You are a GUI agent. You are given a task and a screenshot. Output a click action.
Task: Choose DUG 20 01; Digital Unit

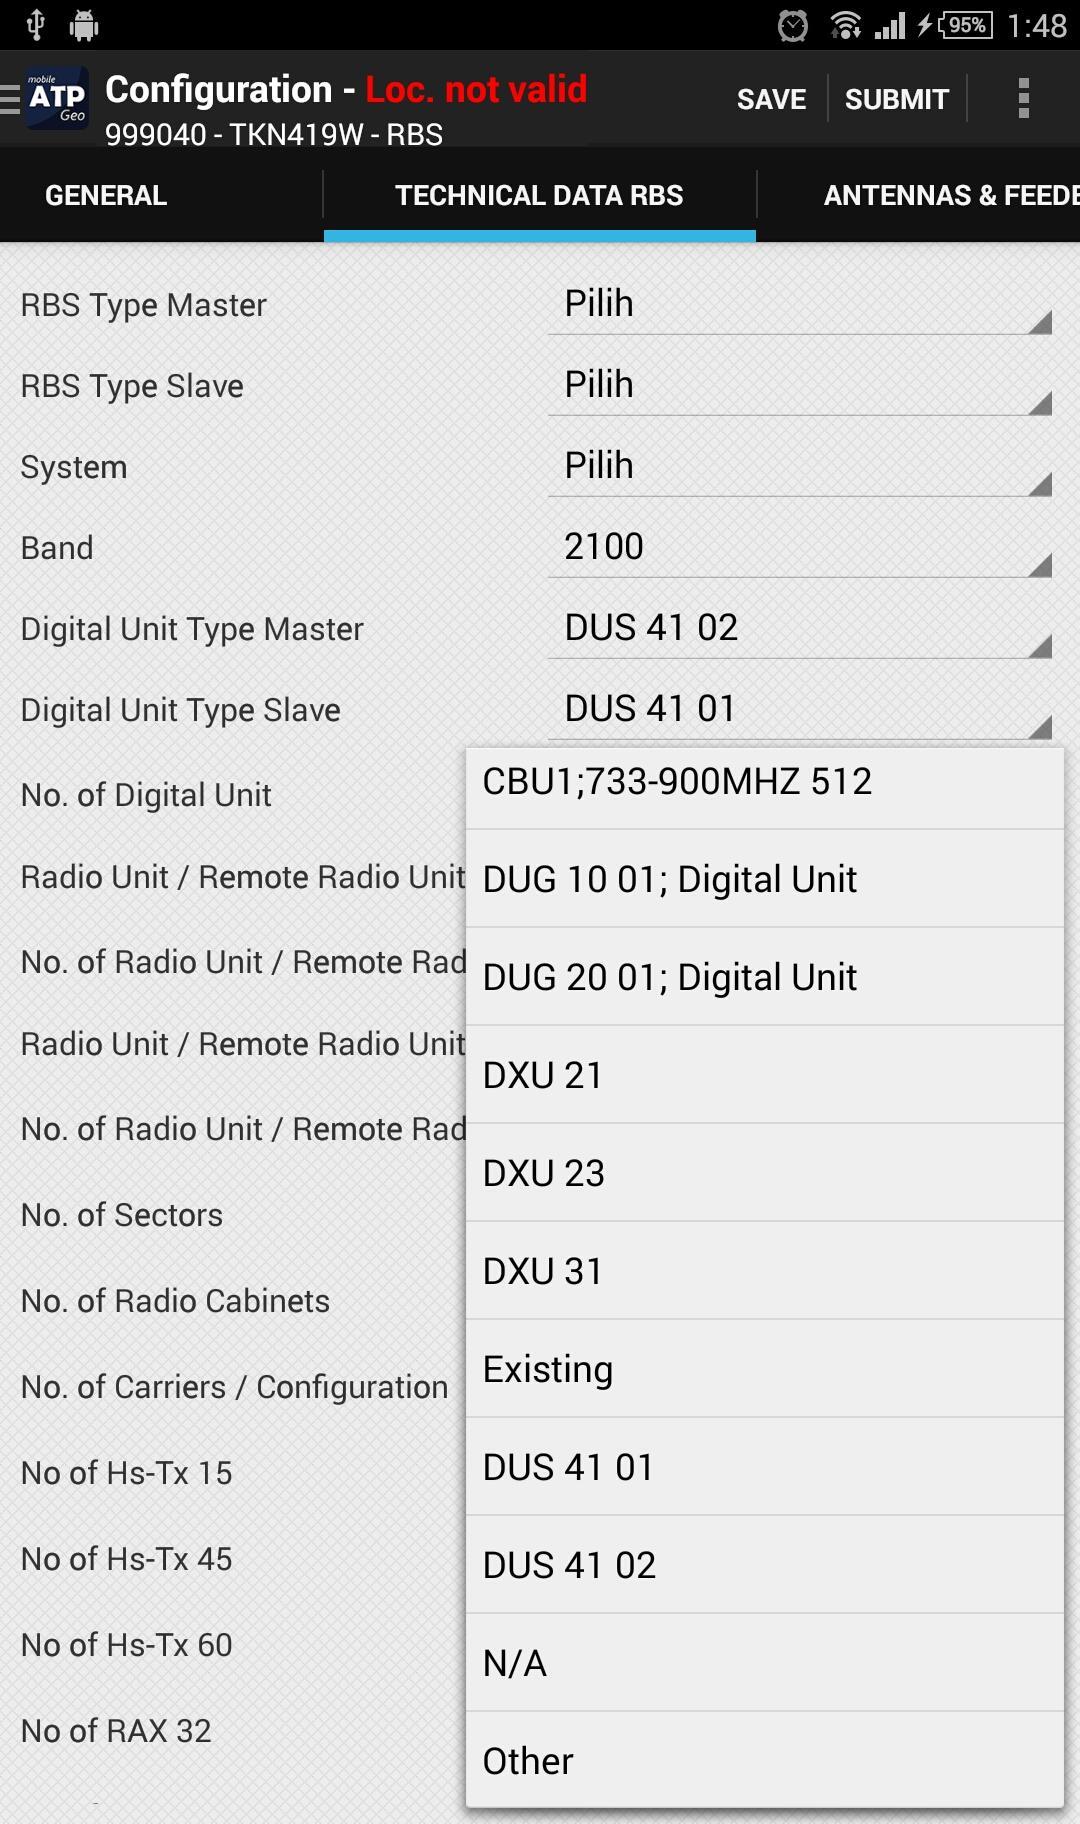click(x=765, y=977)
